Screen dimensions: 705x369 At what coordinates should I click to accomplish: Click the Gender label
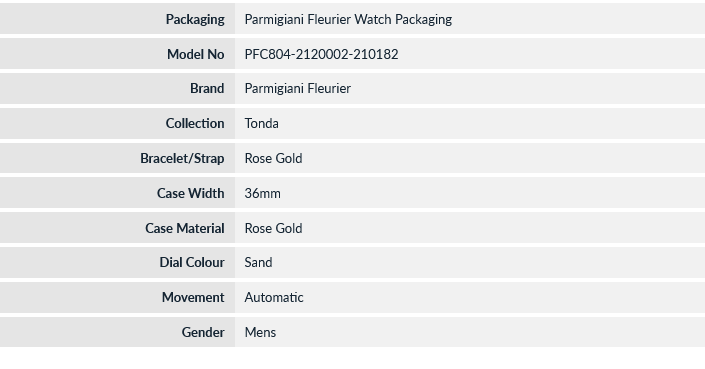click(203, 333)
